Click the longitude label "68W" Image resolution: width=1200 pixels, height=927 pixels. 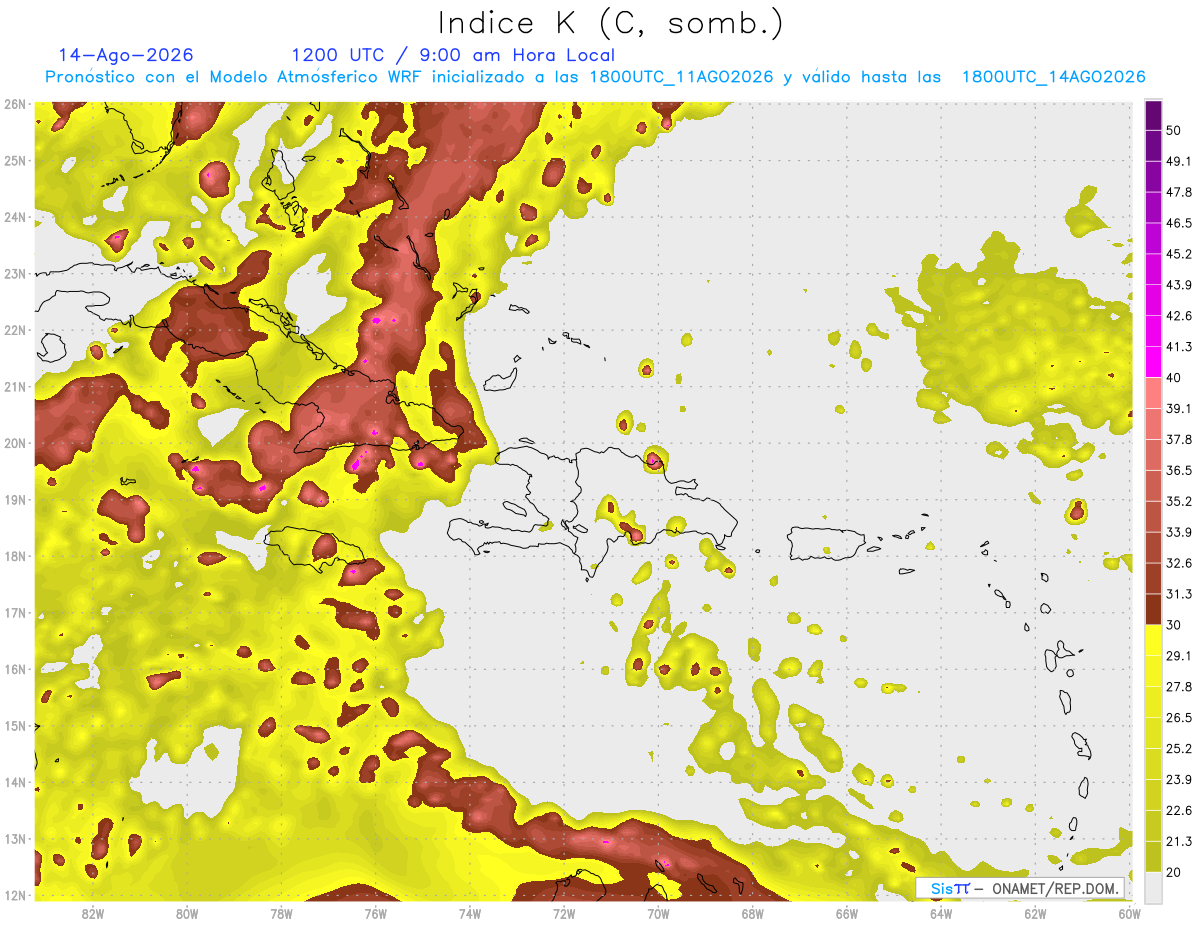tap(753, 914)
